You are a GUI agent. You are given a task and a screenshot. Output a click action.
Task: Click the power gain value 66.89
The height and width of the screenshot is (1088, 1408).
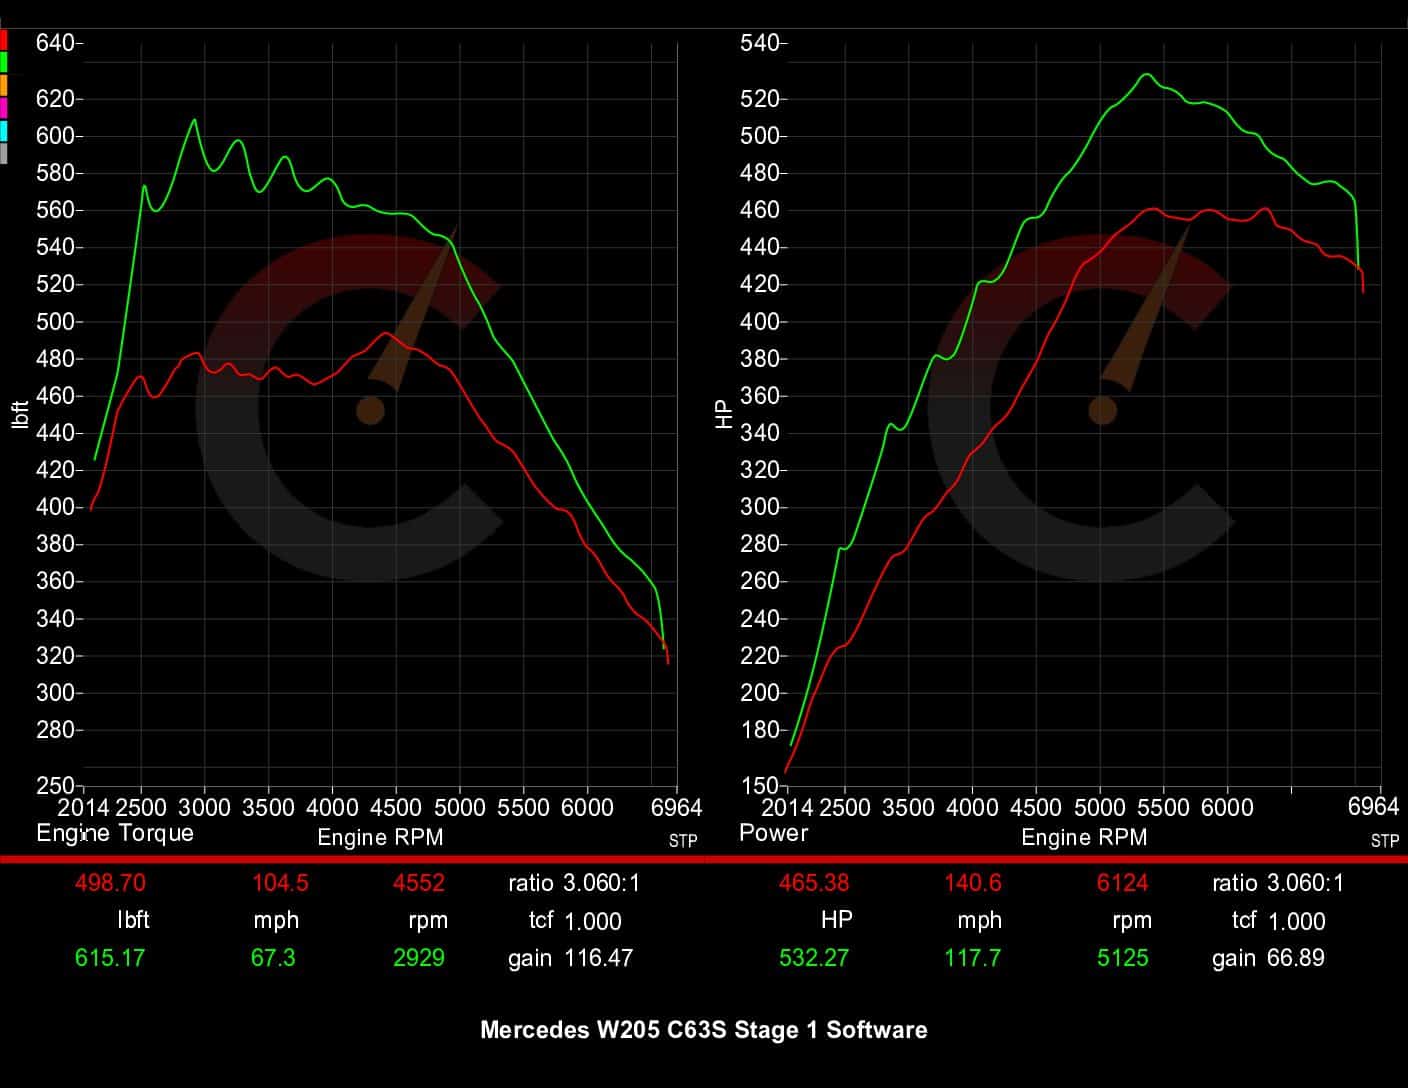point(1295,958)
